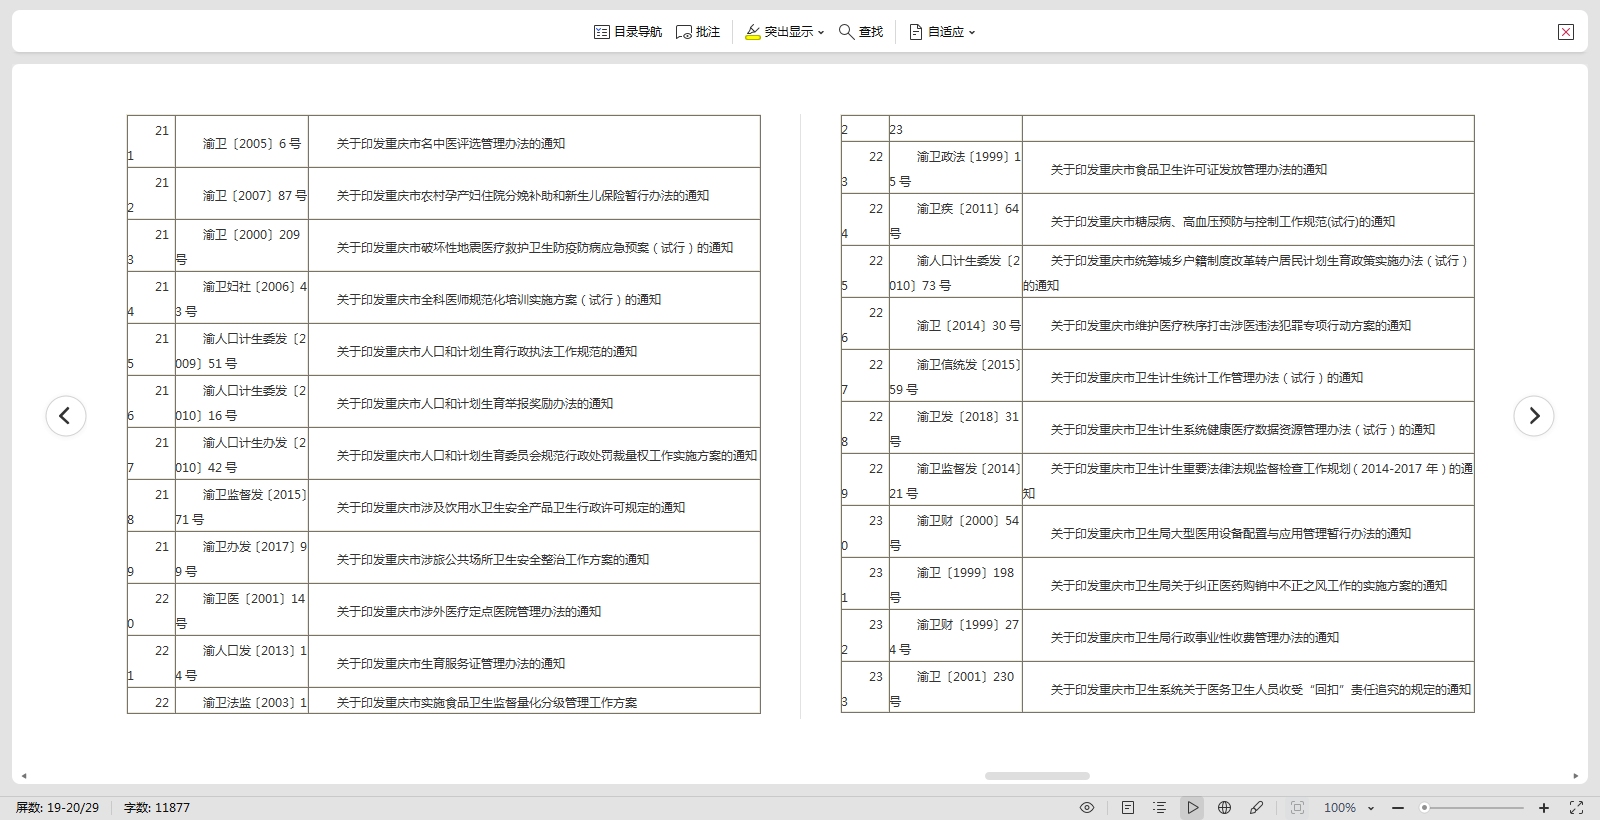Viewport: 1600px width, 820px height.
Task: Click the cell 渝卫〔2005〕6号
Action: click(x=242, y=142)
